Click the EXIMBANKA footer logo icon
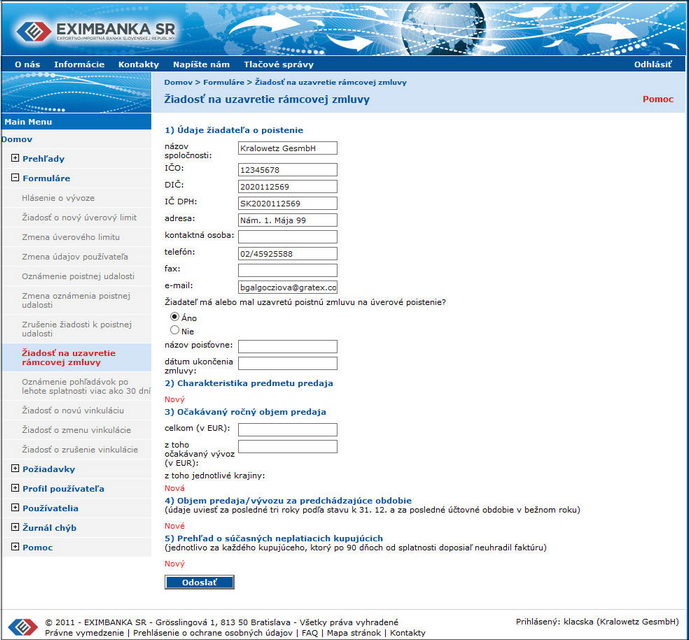The height and width of the screenshot is (640, 689). [22, 627]
